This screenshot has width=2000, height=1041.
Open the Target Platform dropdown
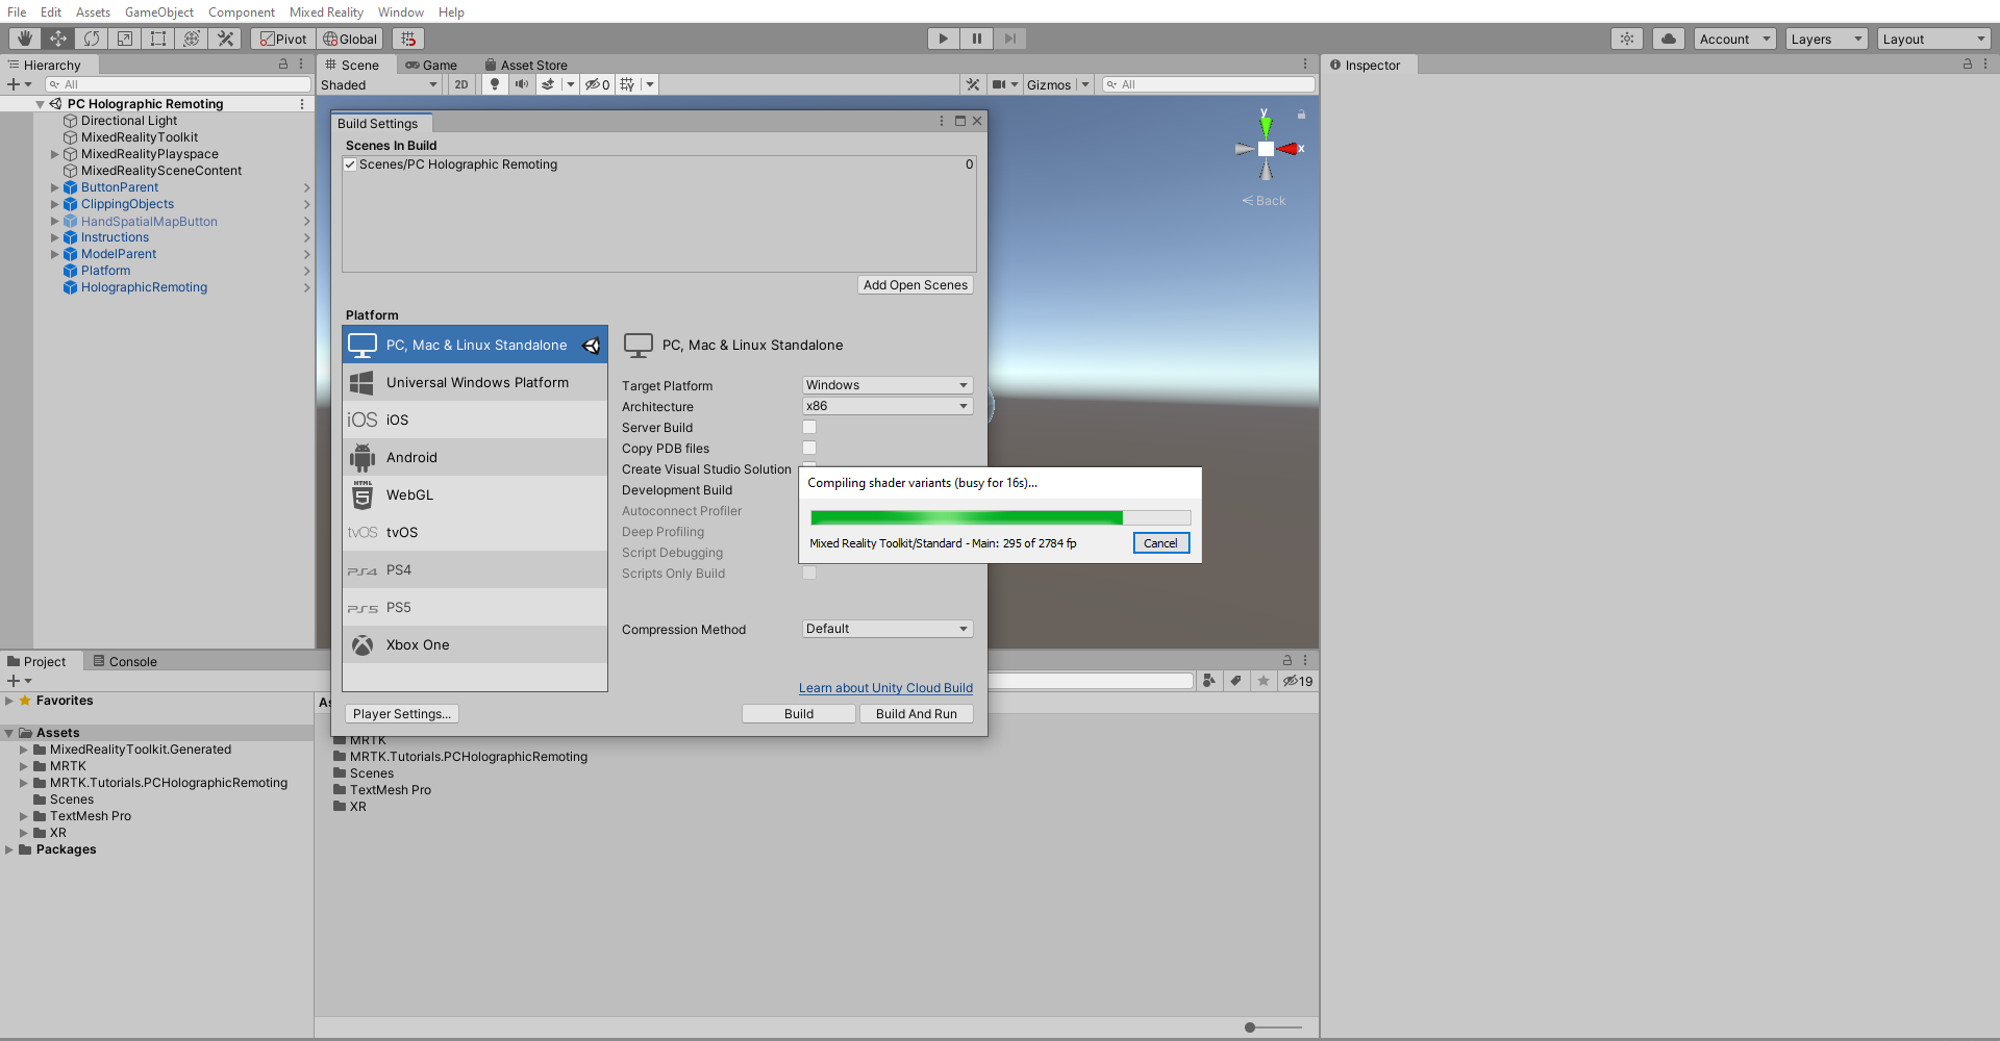tap(886, 384)
